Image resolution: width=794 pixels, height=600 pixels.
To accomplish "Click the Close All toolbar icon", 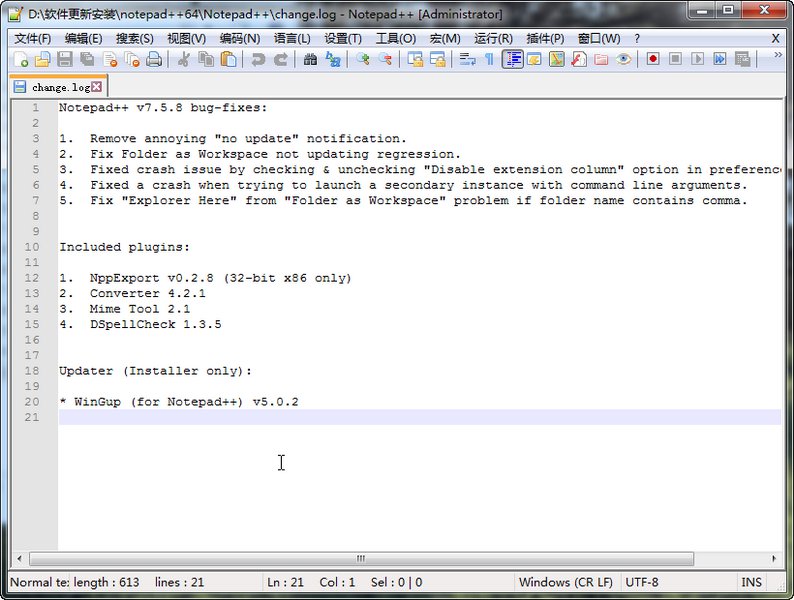I will [132, 59].
